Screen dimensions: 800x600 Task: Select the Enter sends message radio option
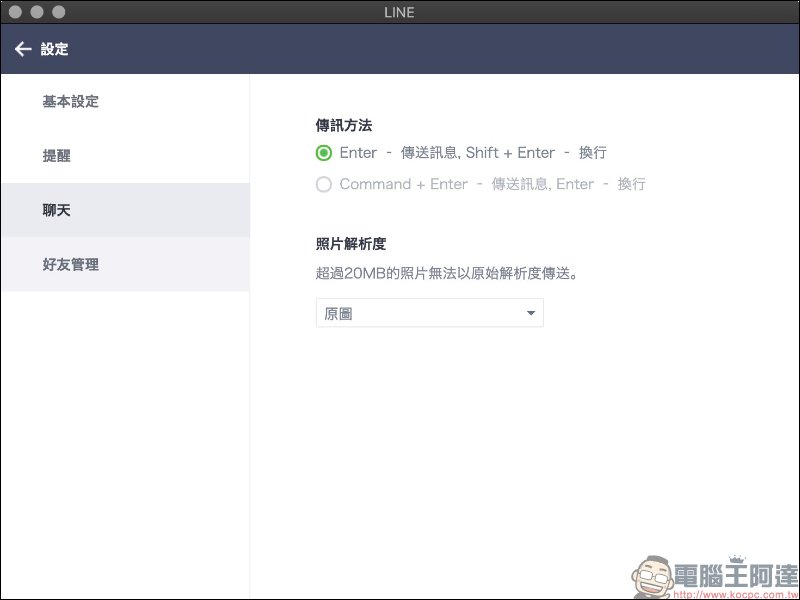pos(323,153)
